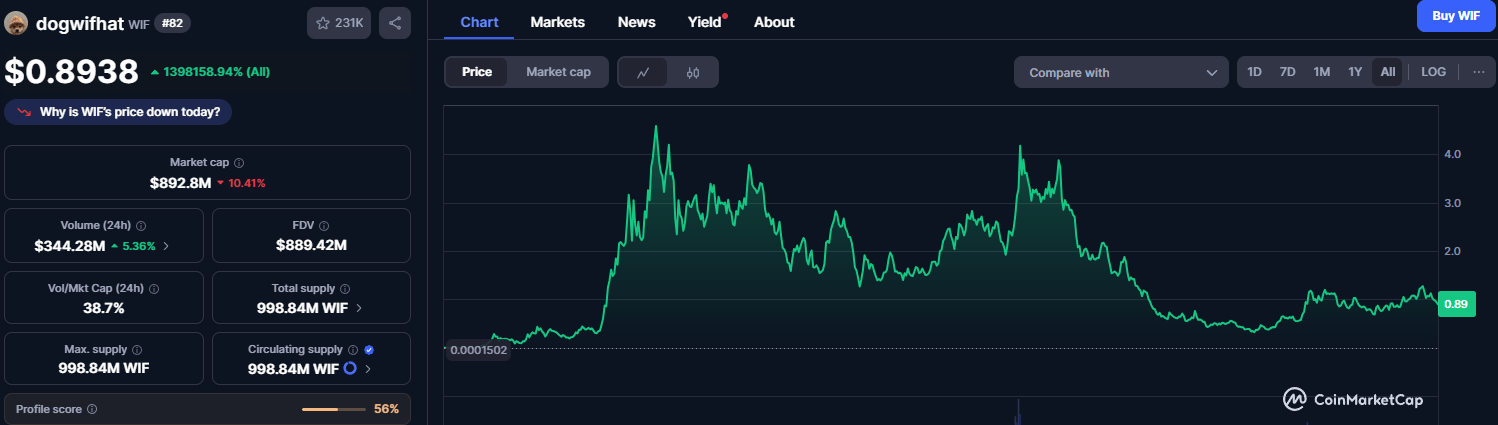Click the dogwifhat name heading
Screen dimensions: 1498x425
(80, 23)
